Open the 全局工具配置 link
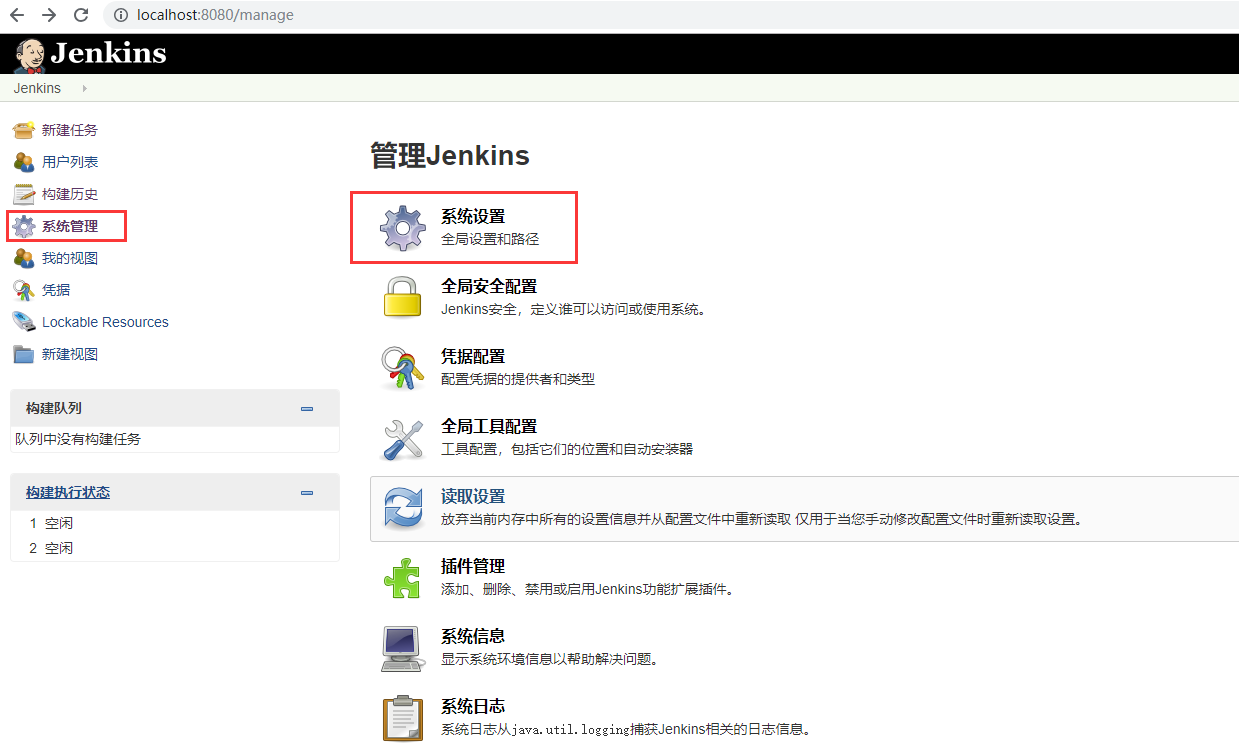The image size is (1239, 751). (489, 427)
